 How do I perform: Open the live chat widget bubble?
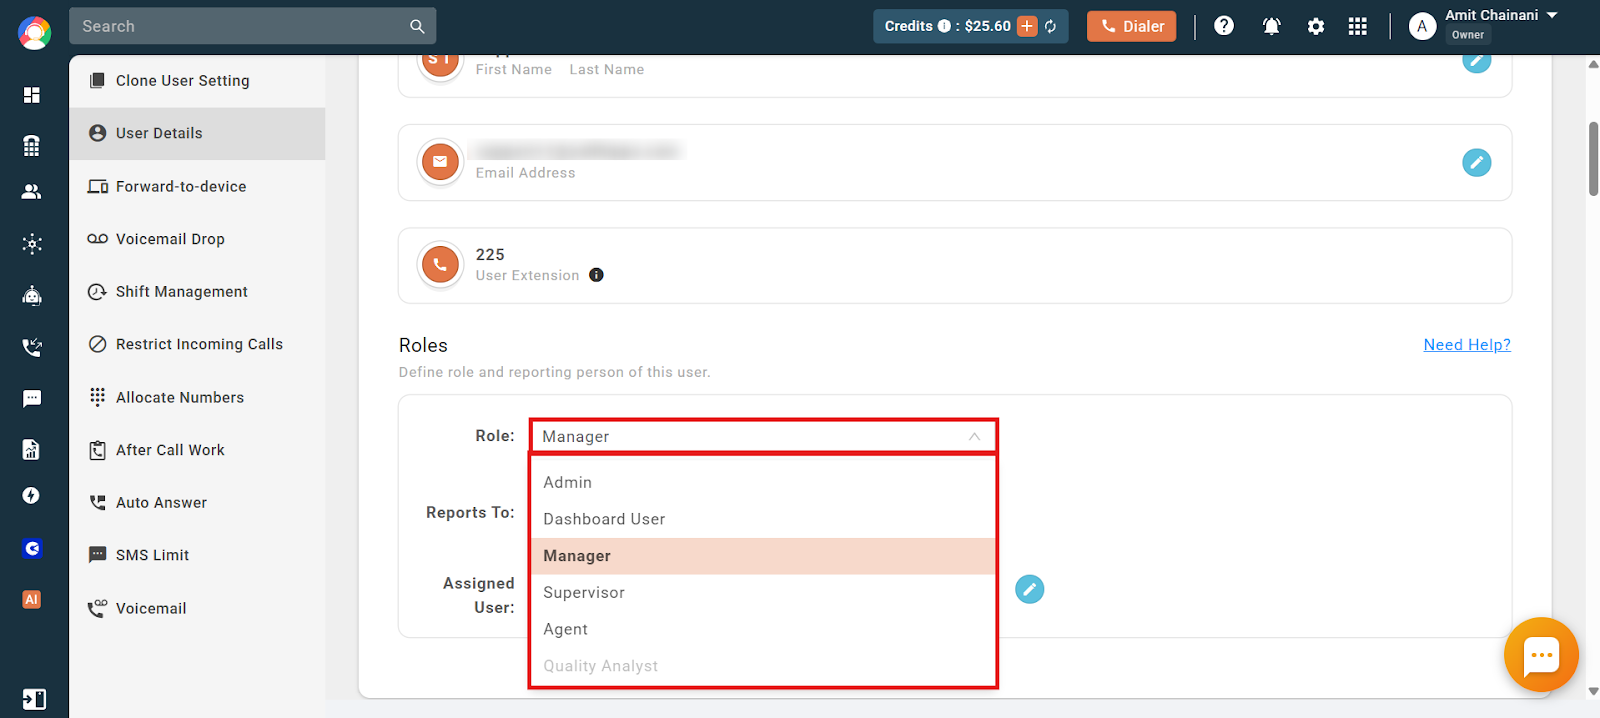1541,655
